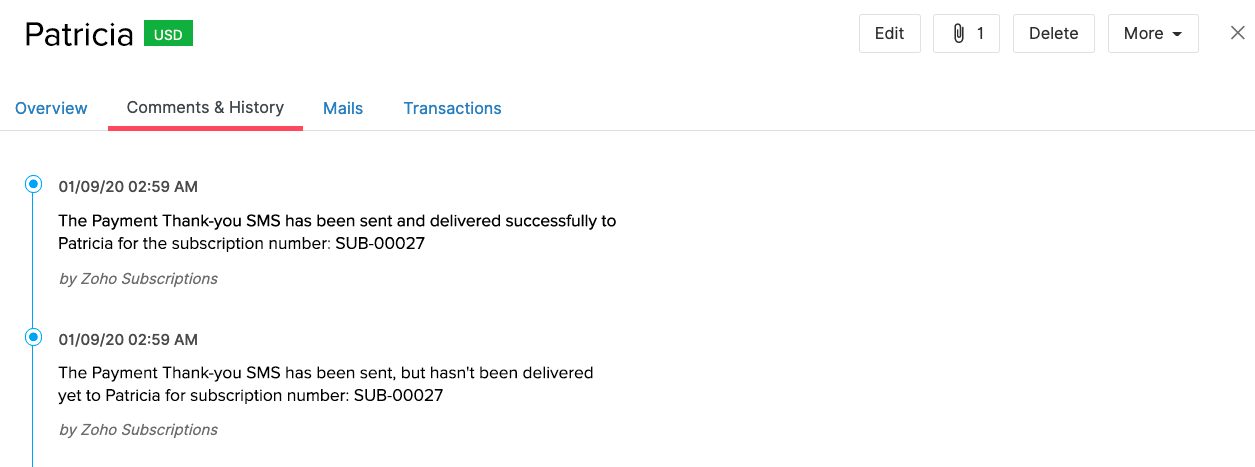The image size is (1255, 467).
Task: Select the Comments & History tab
Action: pyautogui.click(x=205, y=108)
